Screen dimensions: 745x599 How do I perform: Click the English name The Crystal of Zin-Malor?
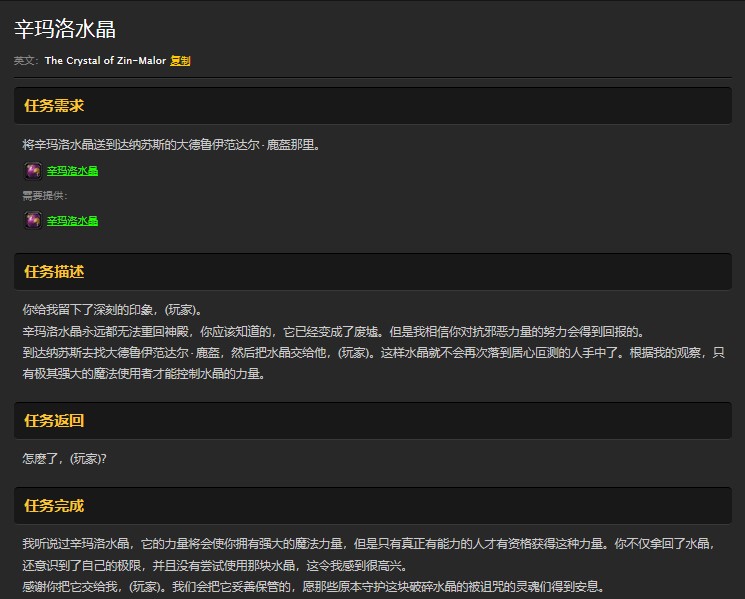105,61
